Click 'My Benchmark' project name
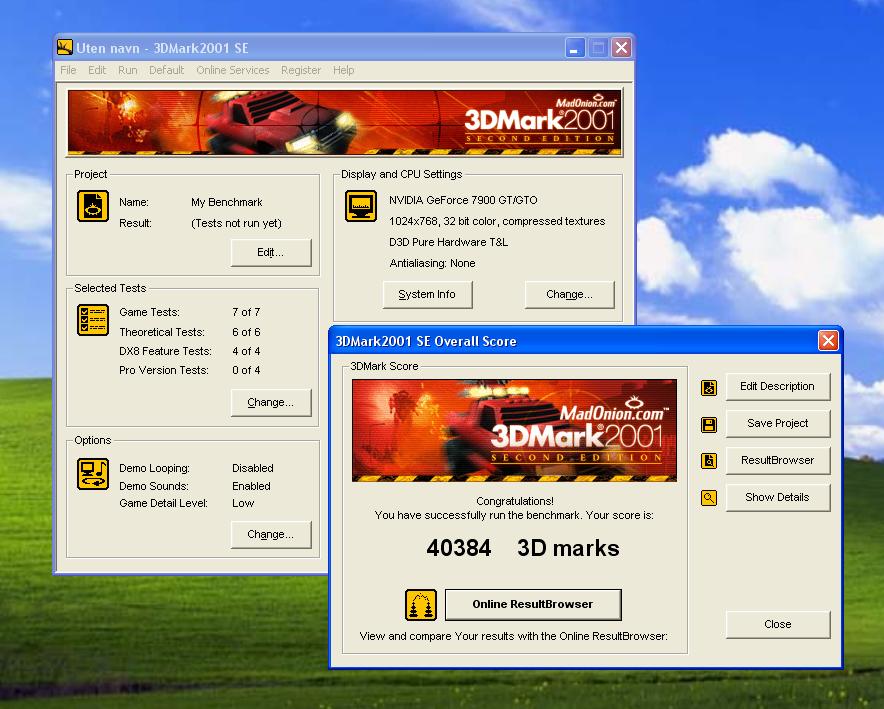Screen dimensions: 884x709 coord(227,202)
